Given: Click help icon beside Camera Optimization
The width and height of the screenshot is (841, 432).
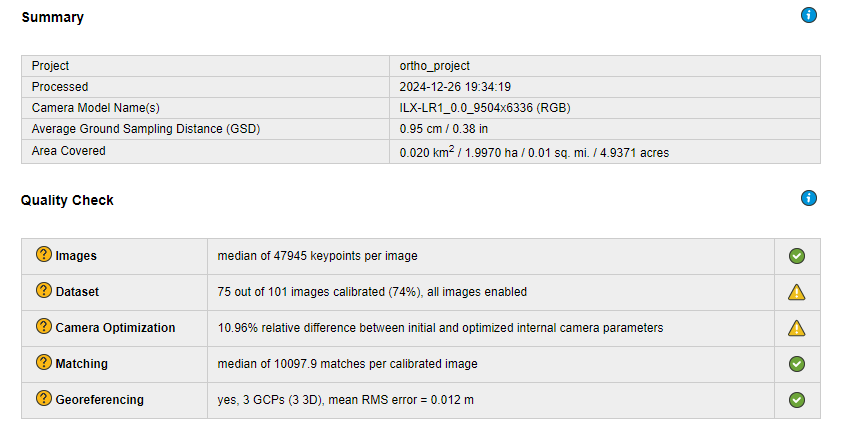Looking at the screenshot, I should 44,327.
